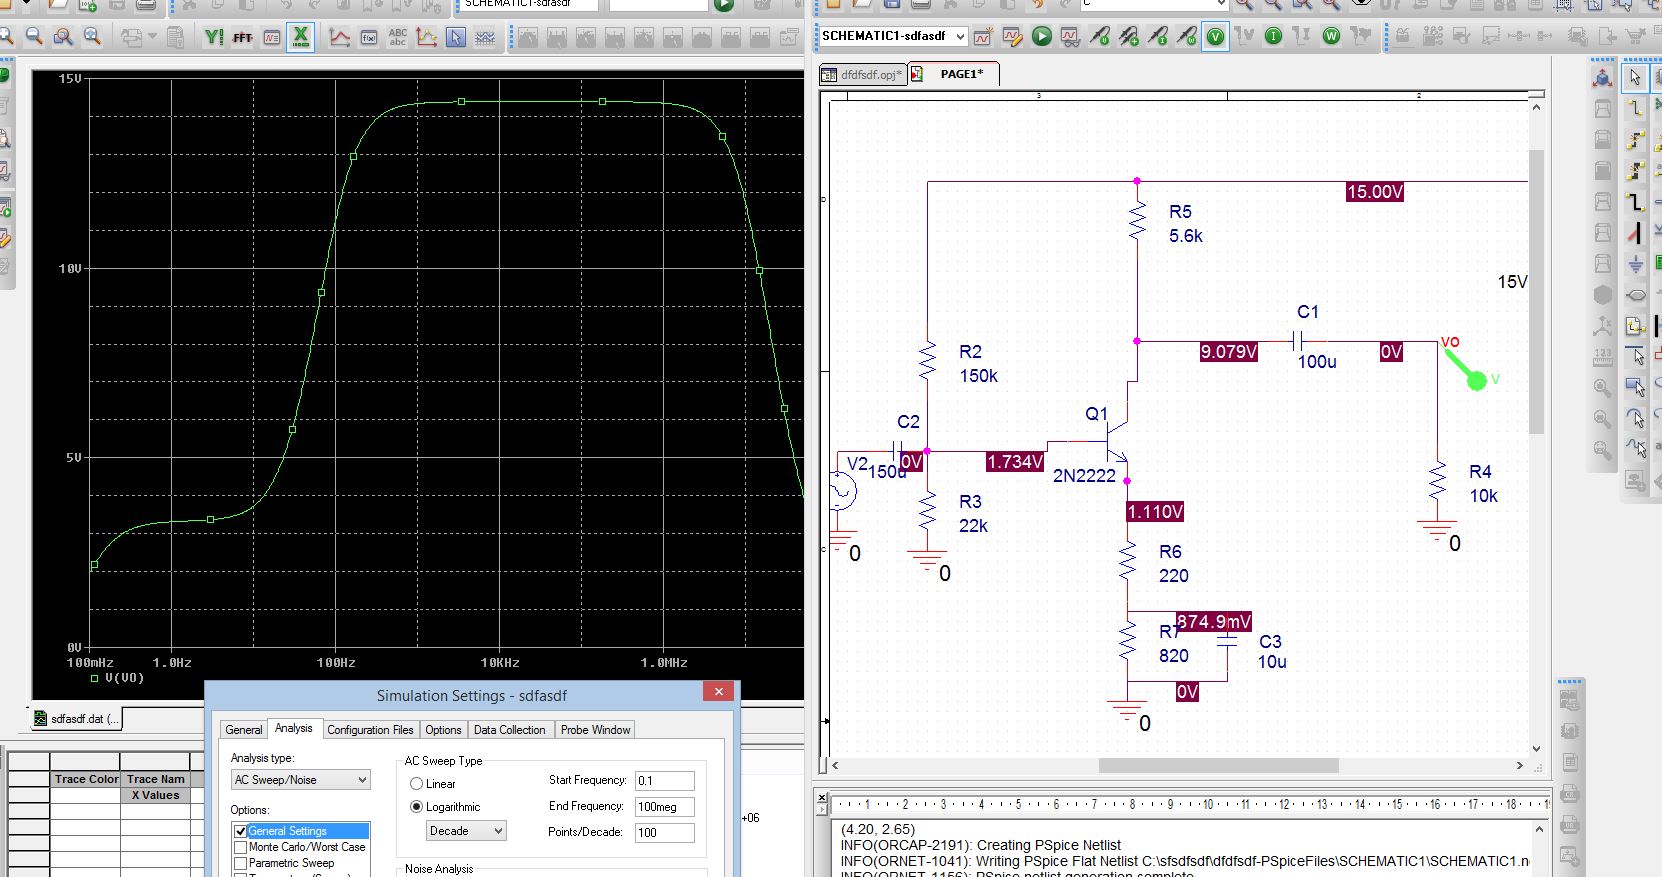Enable bias voltage display V icon
Viewport: 1662px width, 877px height.
click(1215, 37)
